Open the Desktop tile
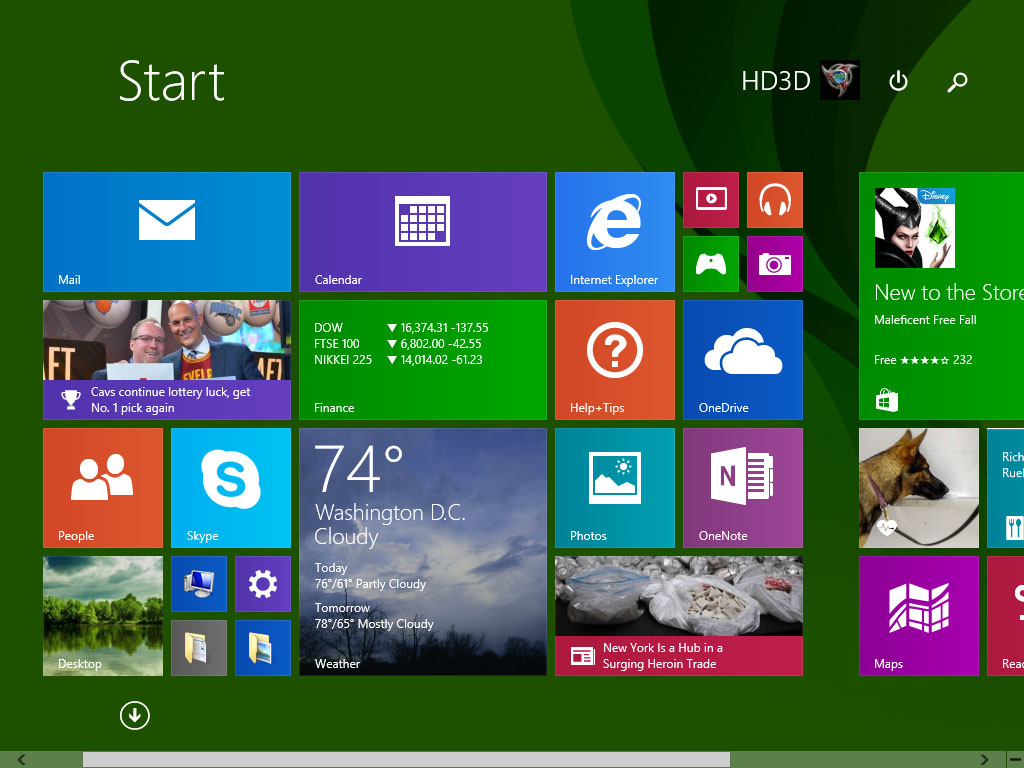 103,616
